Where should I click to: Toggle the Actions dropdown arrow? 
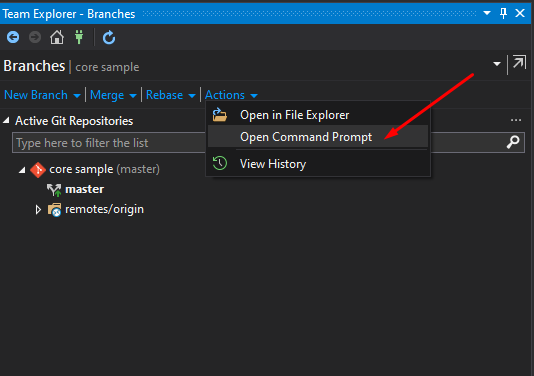[254, 96]
